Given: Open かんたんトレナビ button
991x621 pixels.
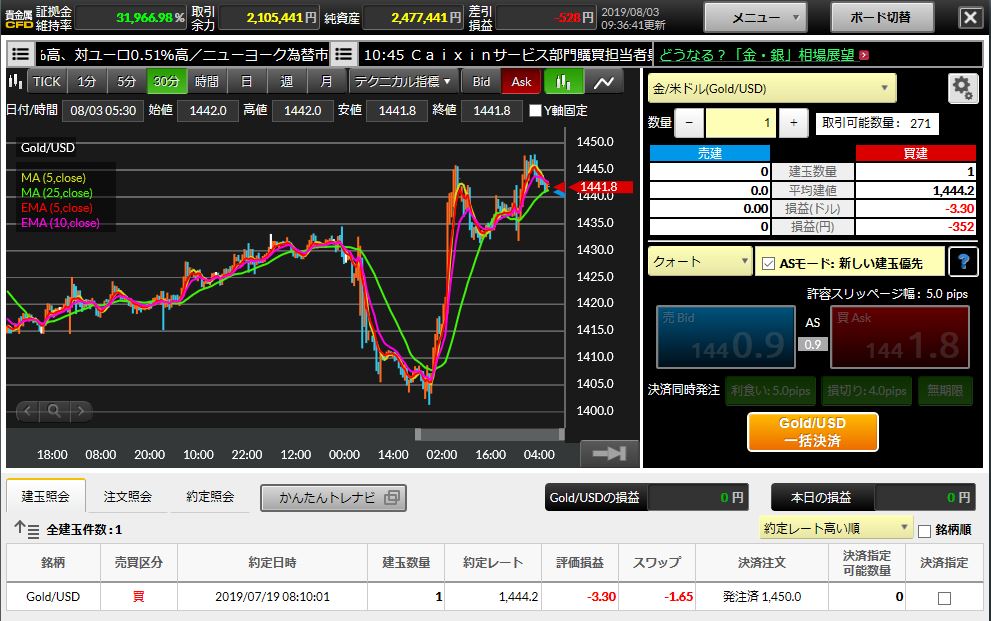Looking at the screenshot, I should coord(333,498).
